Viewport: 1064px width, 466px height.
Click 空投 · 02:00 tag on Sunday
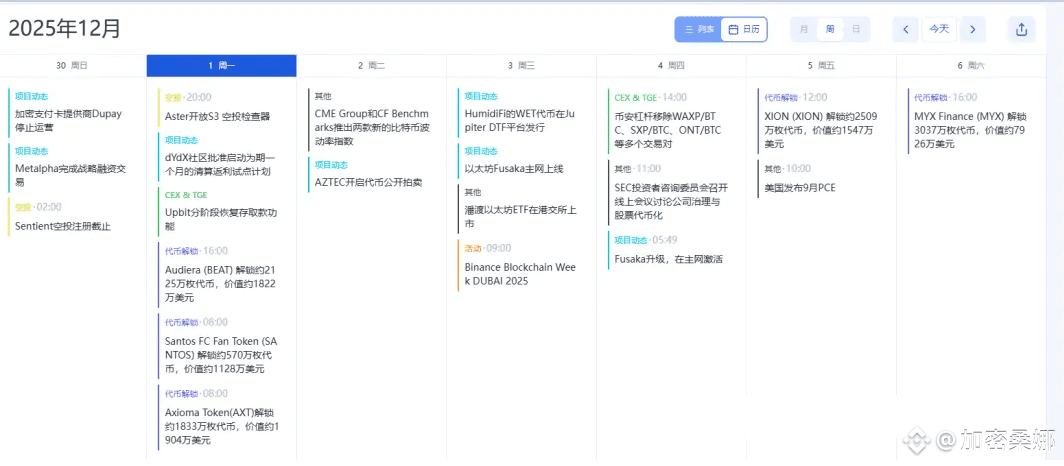pos(38,206)
